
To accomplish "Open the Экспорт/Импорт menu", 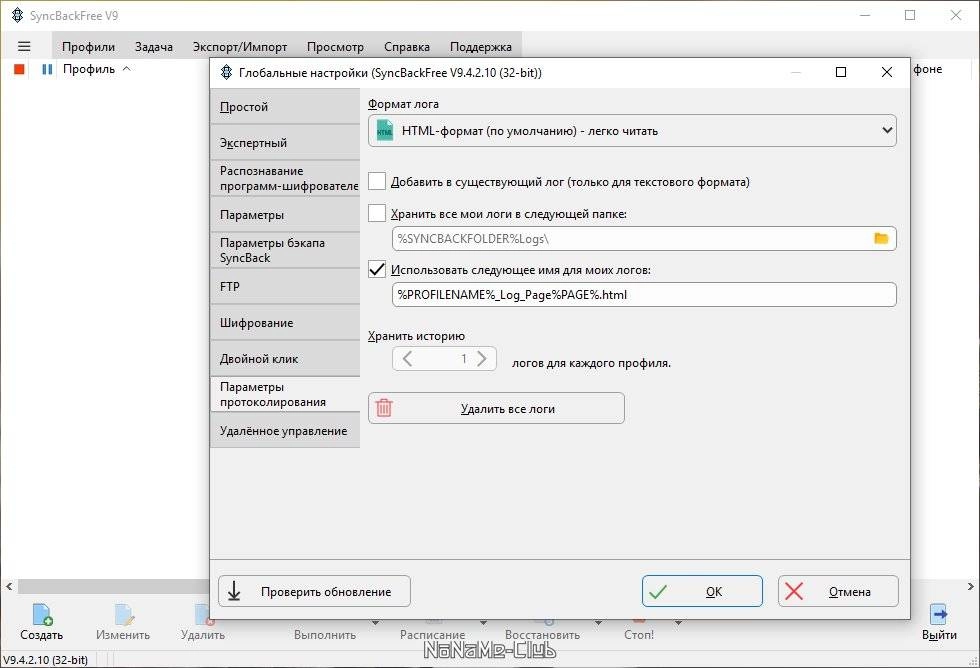I will pos(239,46).
